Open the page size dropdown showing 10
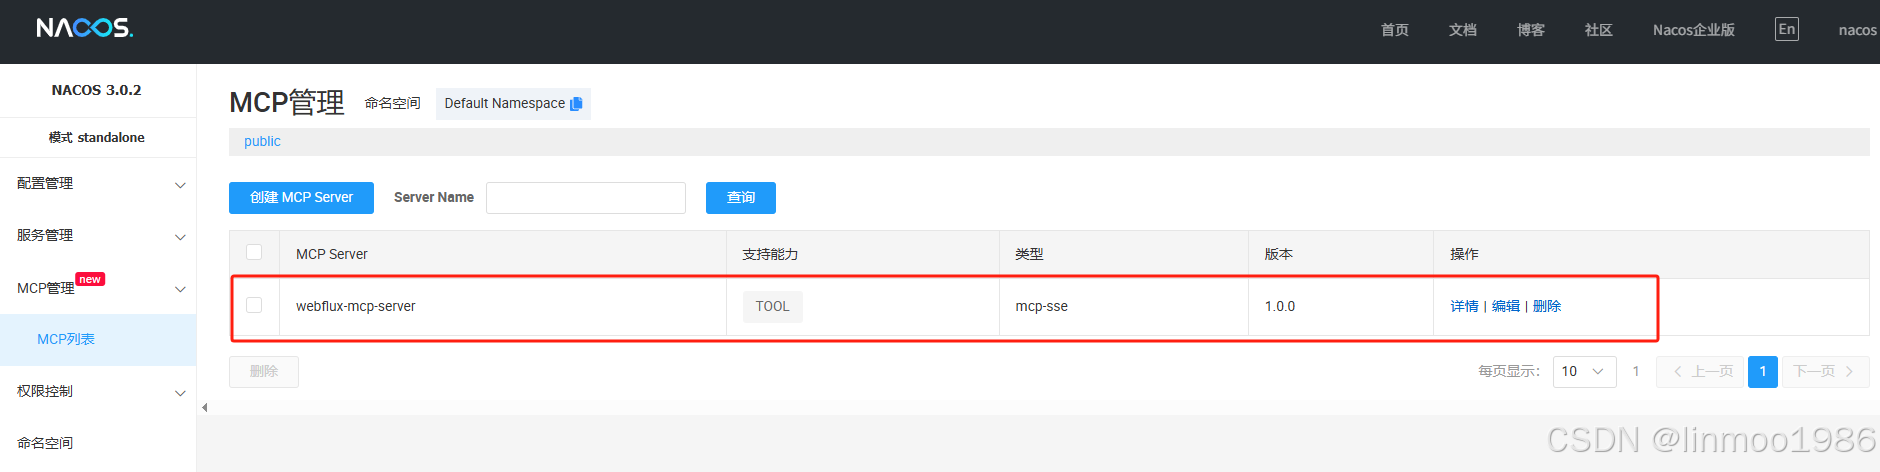The height and width of the screenshot is (472, 1880). click(x=1584, y=371)
